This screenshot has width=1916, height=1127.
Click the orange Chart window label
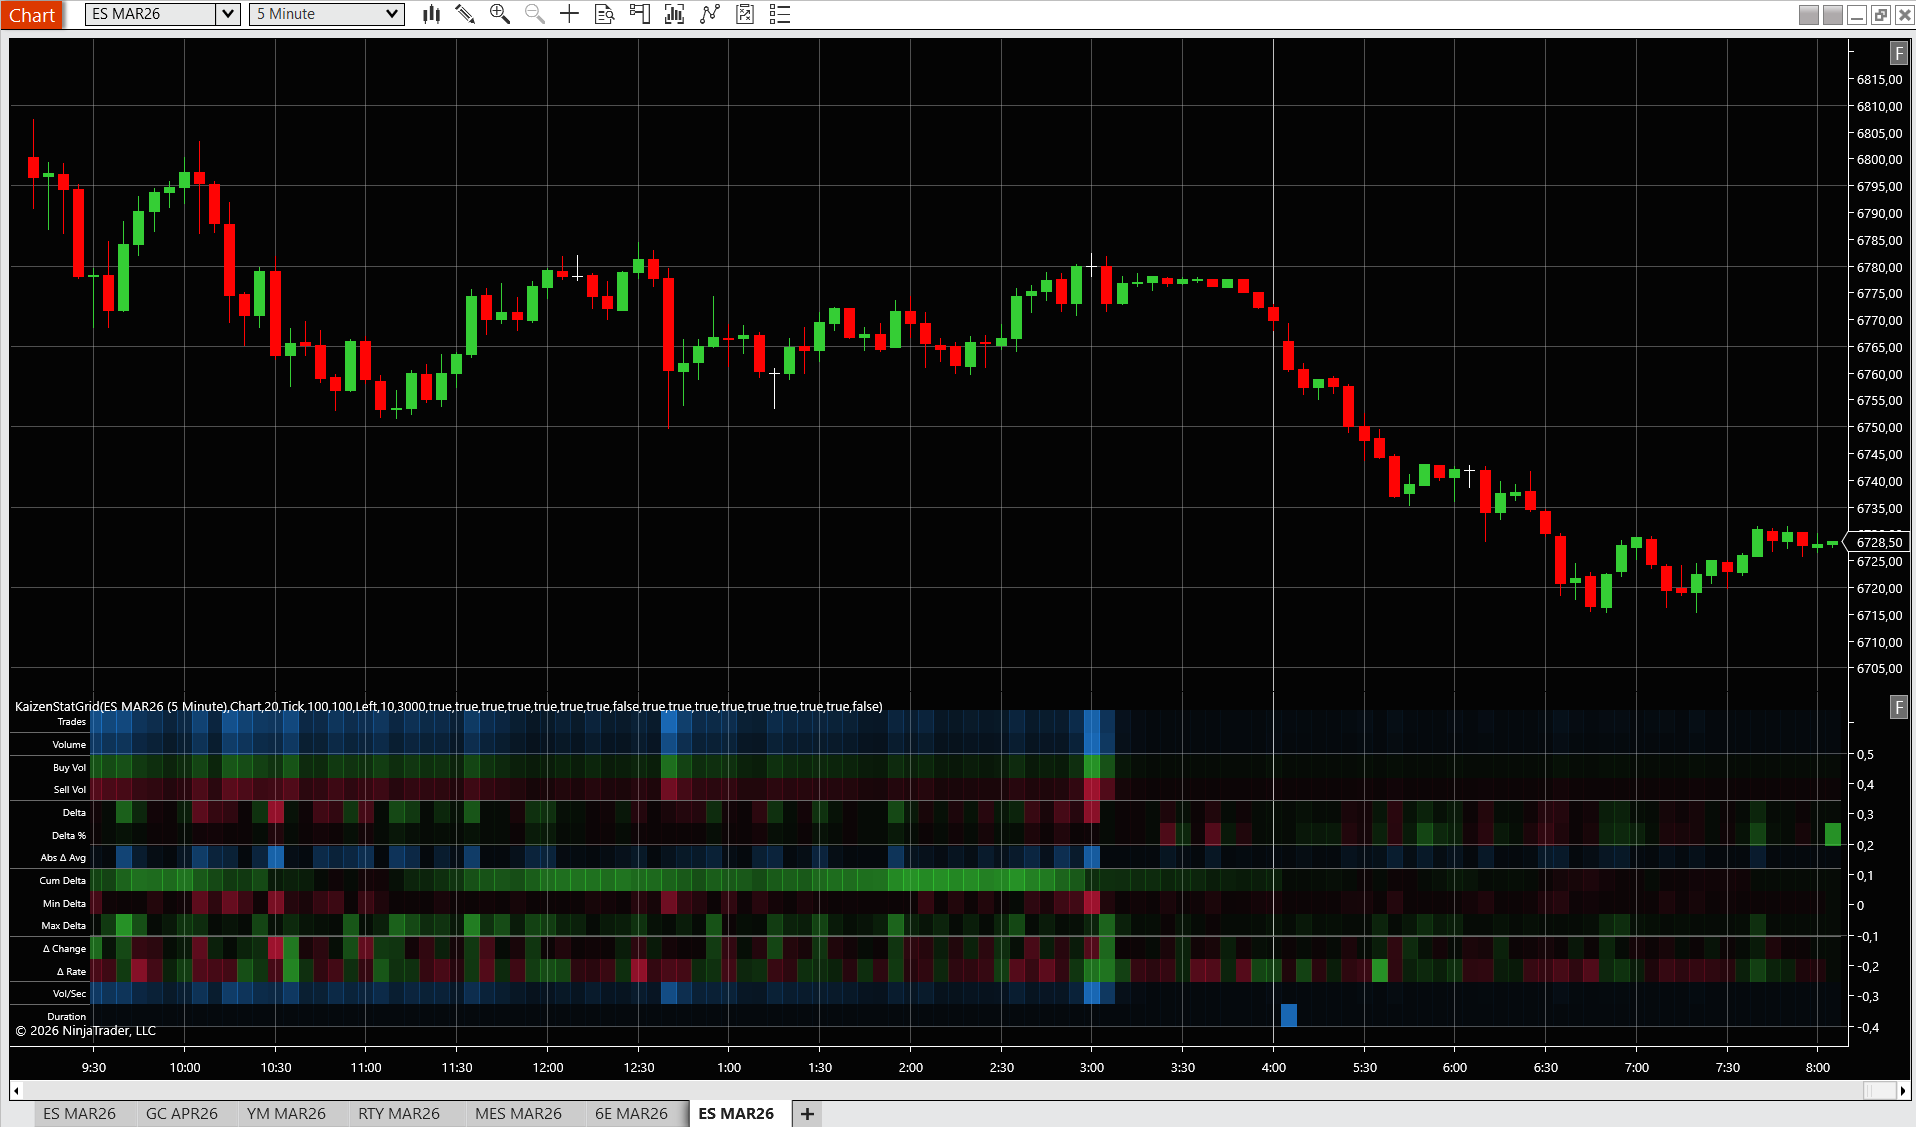pyautogui.click(x=32, y=15)
